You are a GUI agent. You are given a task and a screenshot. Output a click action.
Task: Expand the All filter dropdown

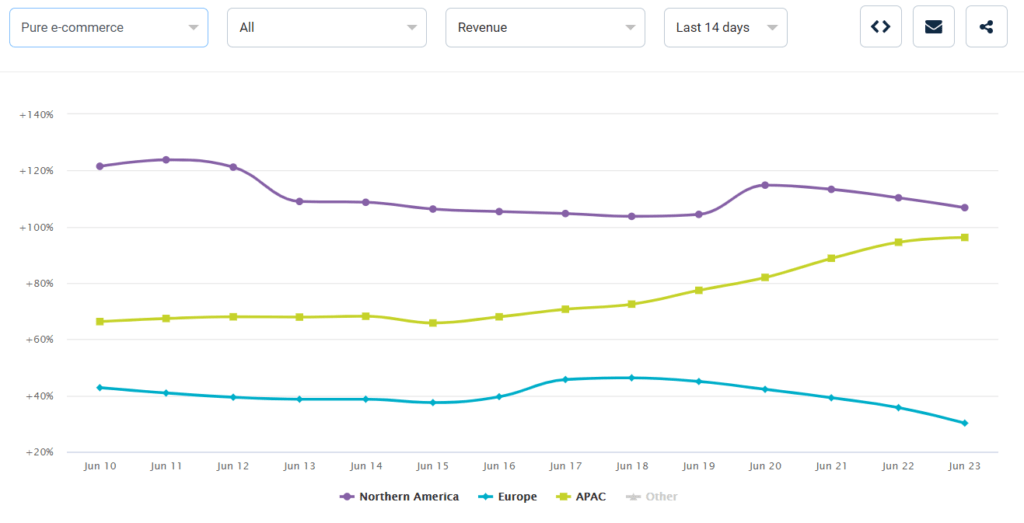[x=327, y=28]
